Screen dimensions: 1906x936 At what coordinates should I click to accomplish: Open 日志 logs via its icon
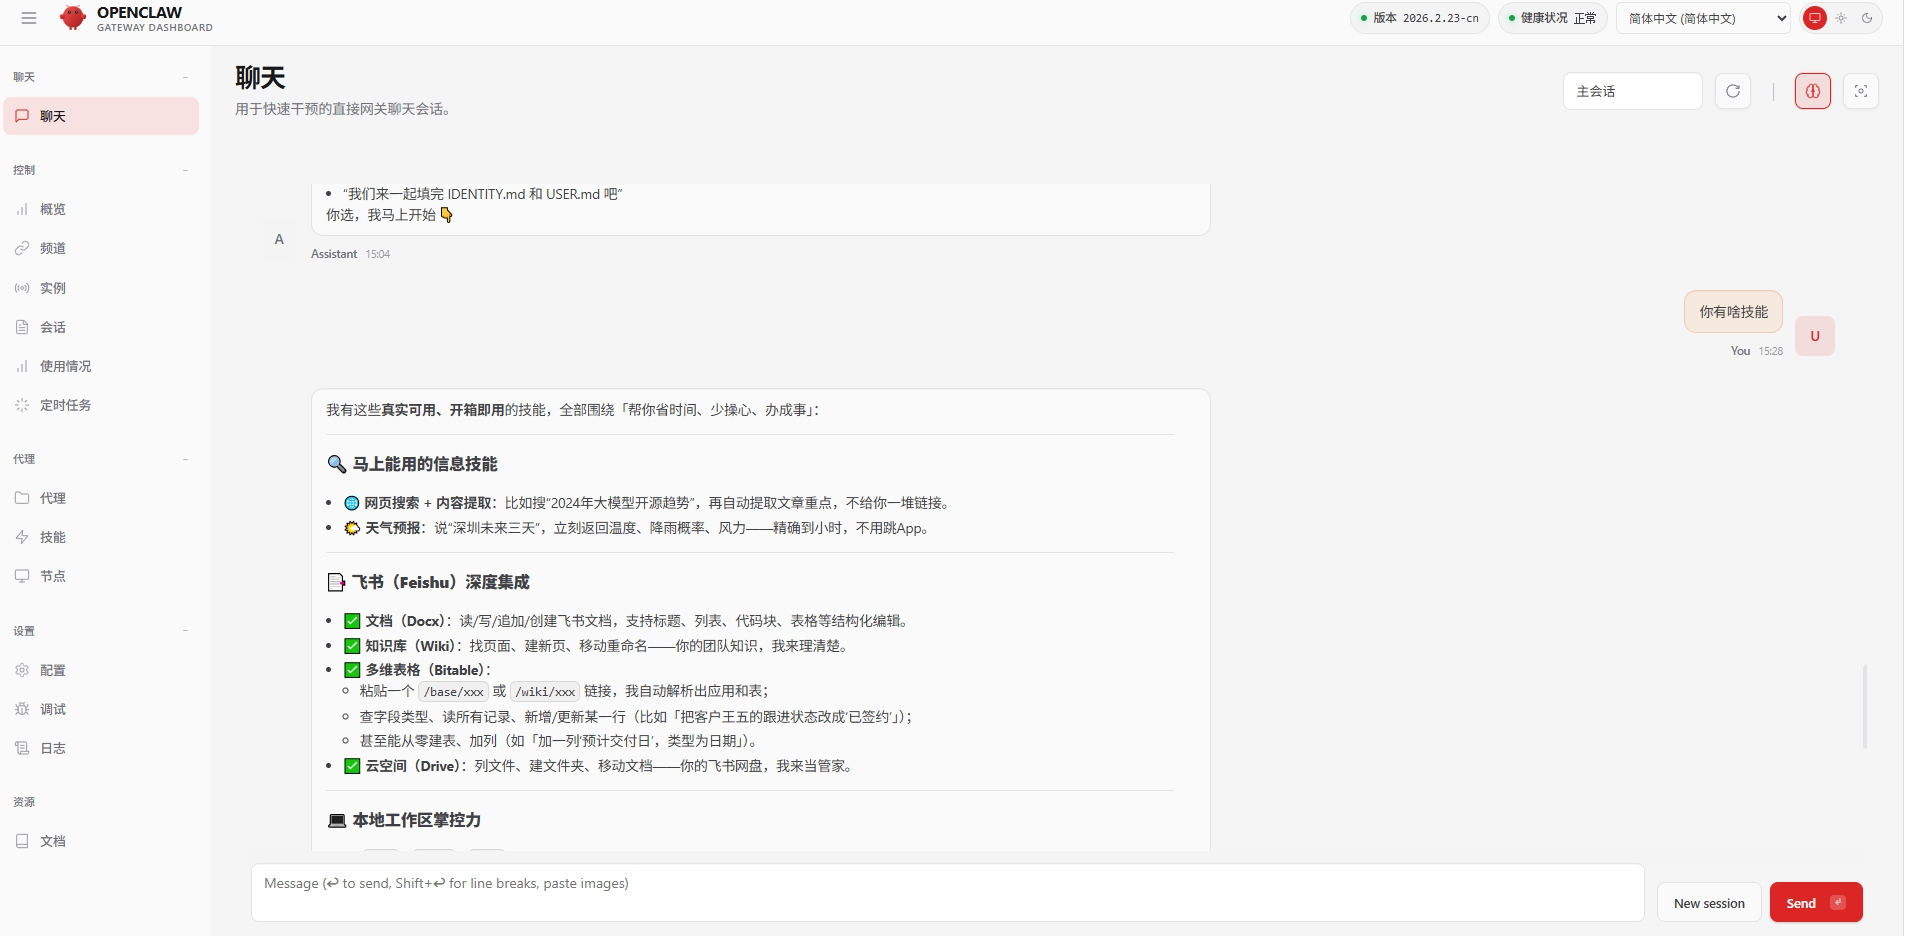23,748
